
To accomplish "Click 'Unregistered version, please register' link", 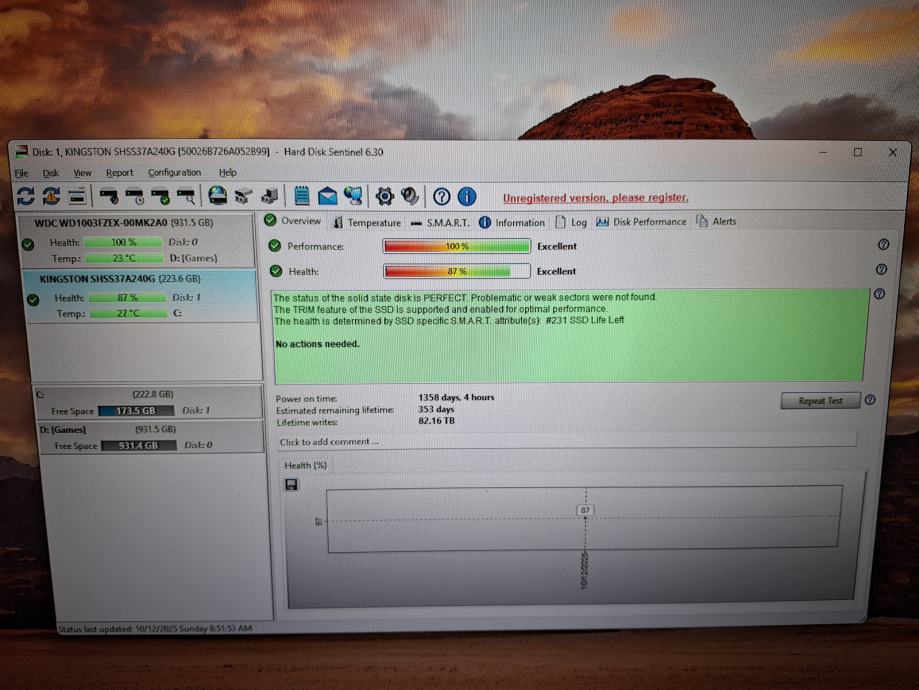I will (x=595, y=198).
